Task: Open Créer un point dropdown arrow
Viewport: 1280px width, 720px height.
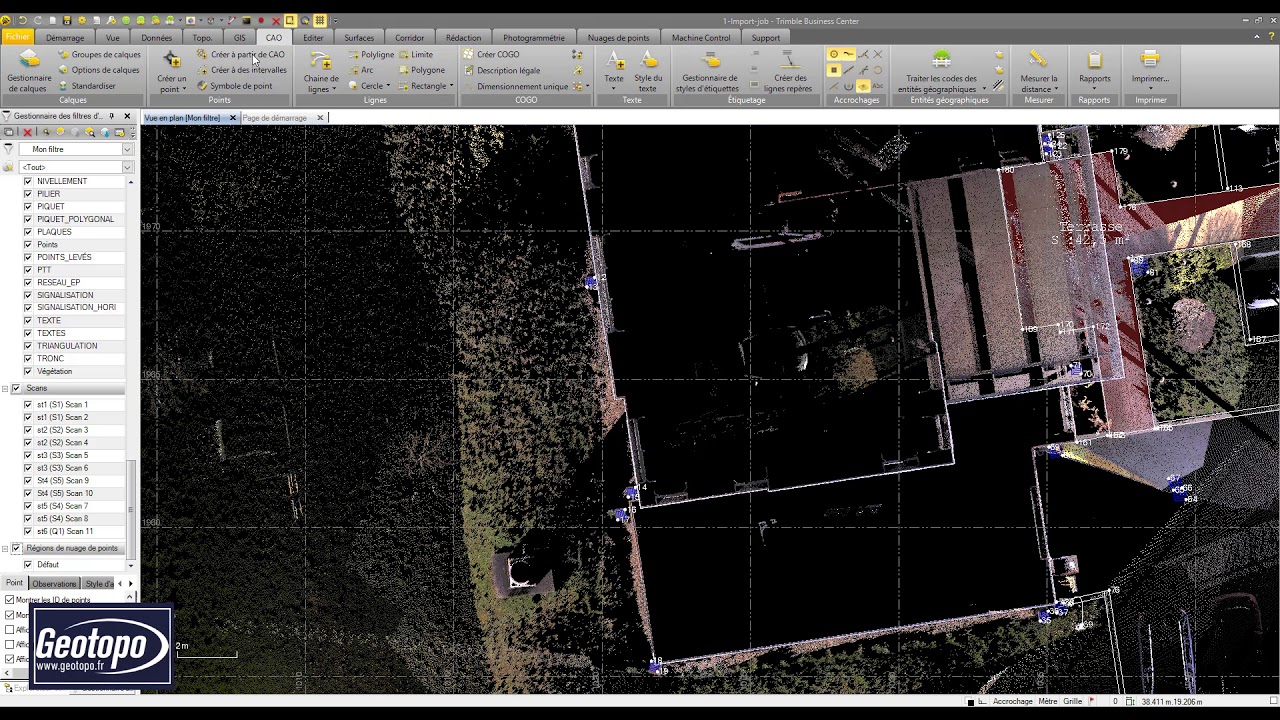Action: pos(184,89)
